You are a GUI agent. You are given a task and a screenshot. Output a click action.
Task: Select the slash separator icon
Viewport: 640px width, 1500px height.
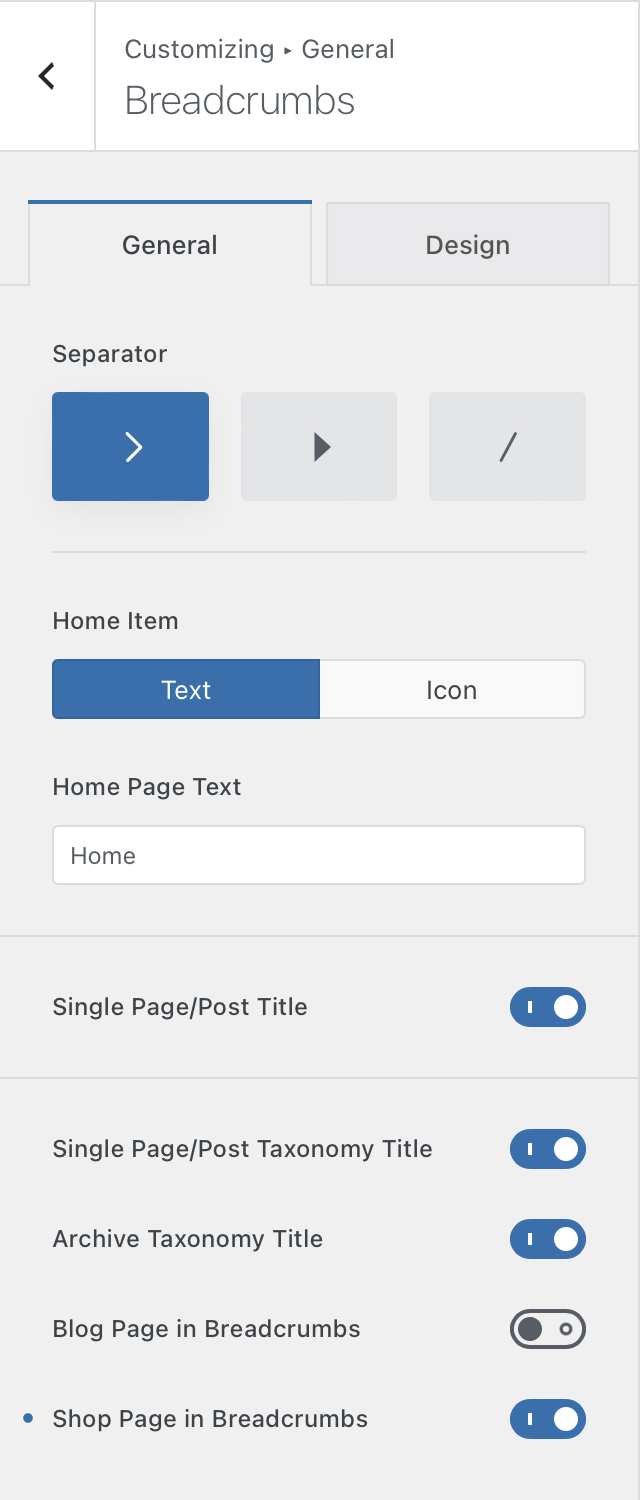[x=507, y=446]
